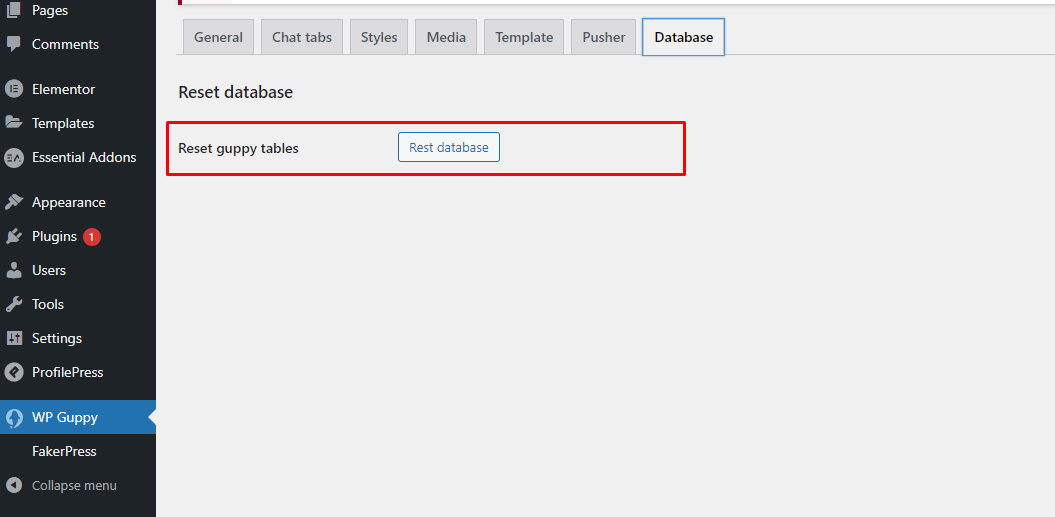Click the Appearance paintbrush icon
The image size is (1055, 517).
pos(14,202)
